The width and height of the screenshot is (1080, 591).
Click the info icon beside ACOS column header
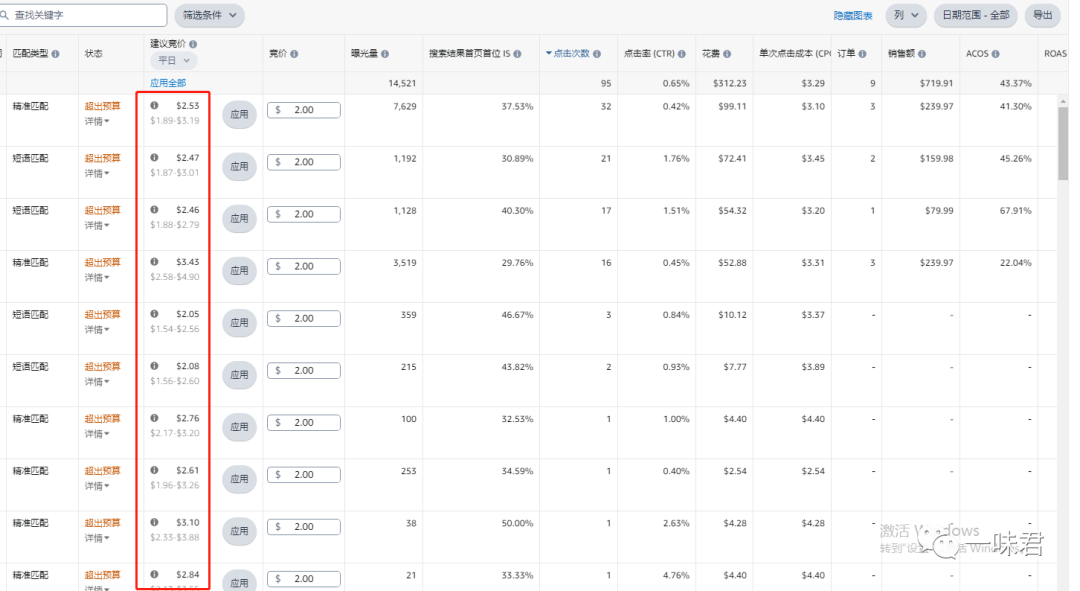[x=995, y=55]
